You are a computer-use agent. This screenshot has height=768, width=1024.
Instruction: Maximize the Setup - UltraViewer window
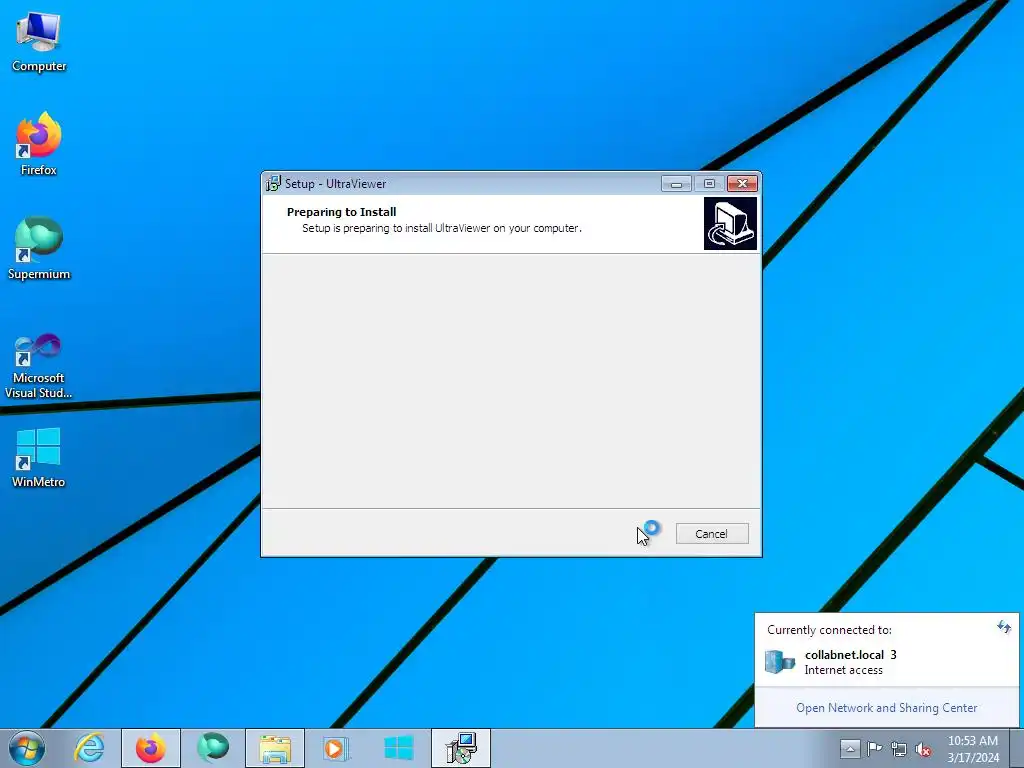click(x=709, y=184)
